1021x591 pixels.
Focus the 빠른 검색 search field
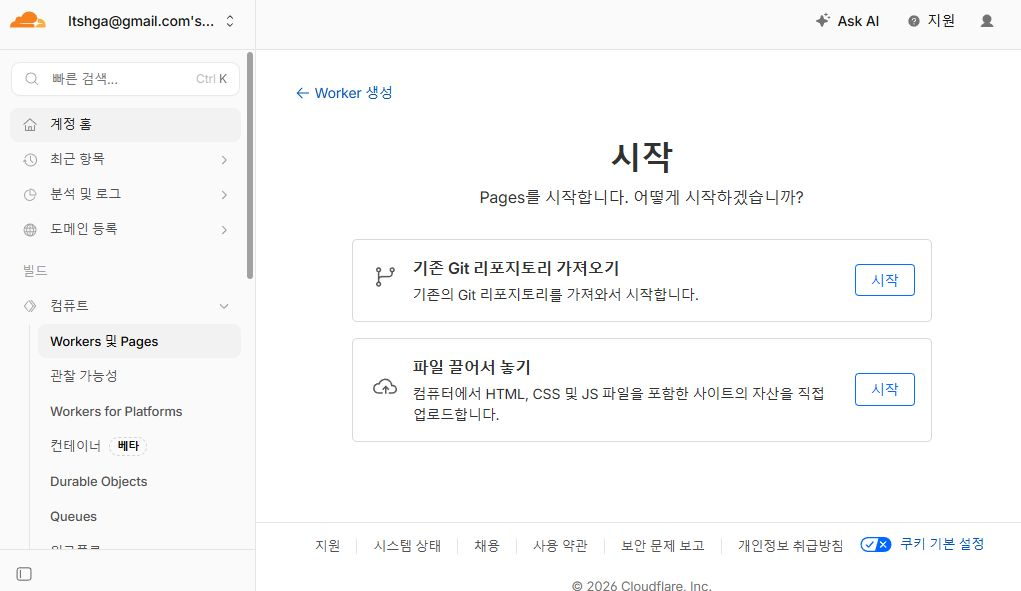(126, 79)
